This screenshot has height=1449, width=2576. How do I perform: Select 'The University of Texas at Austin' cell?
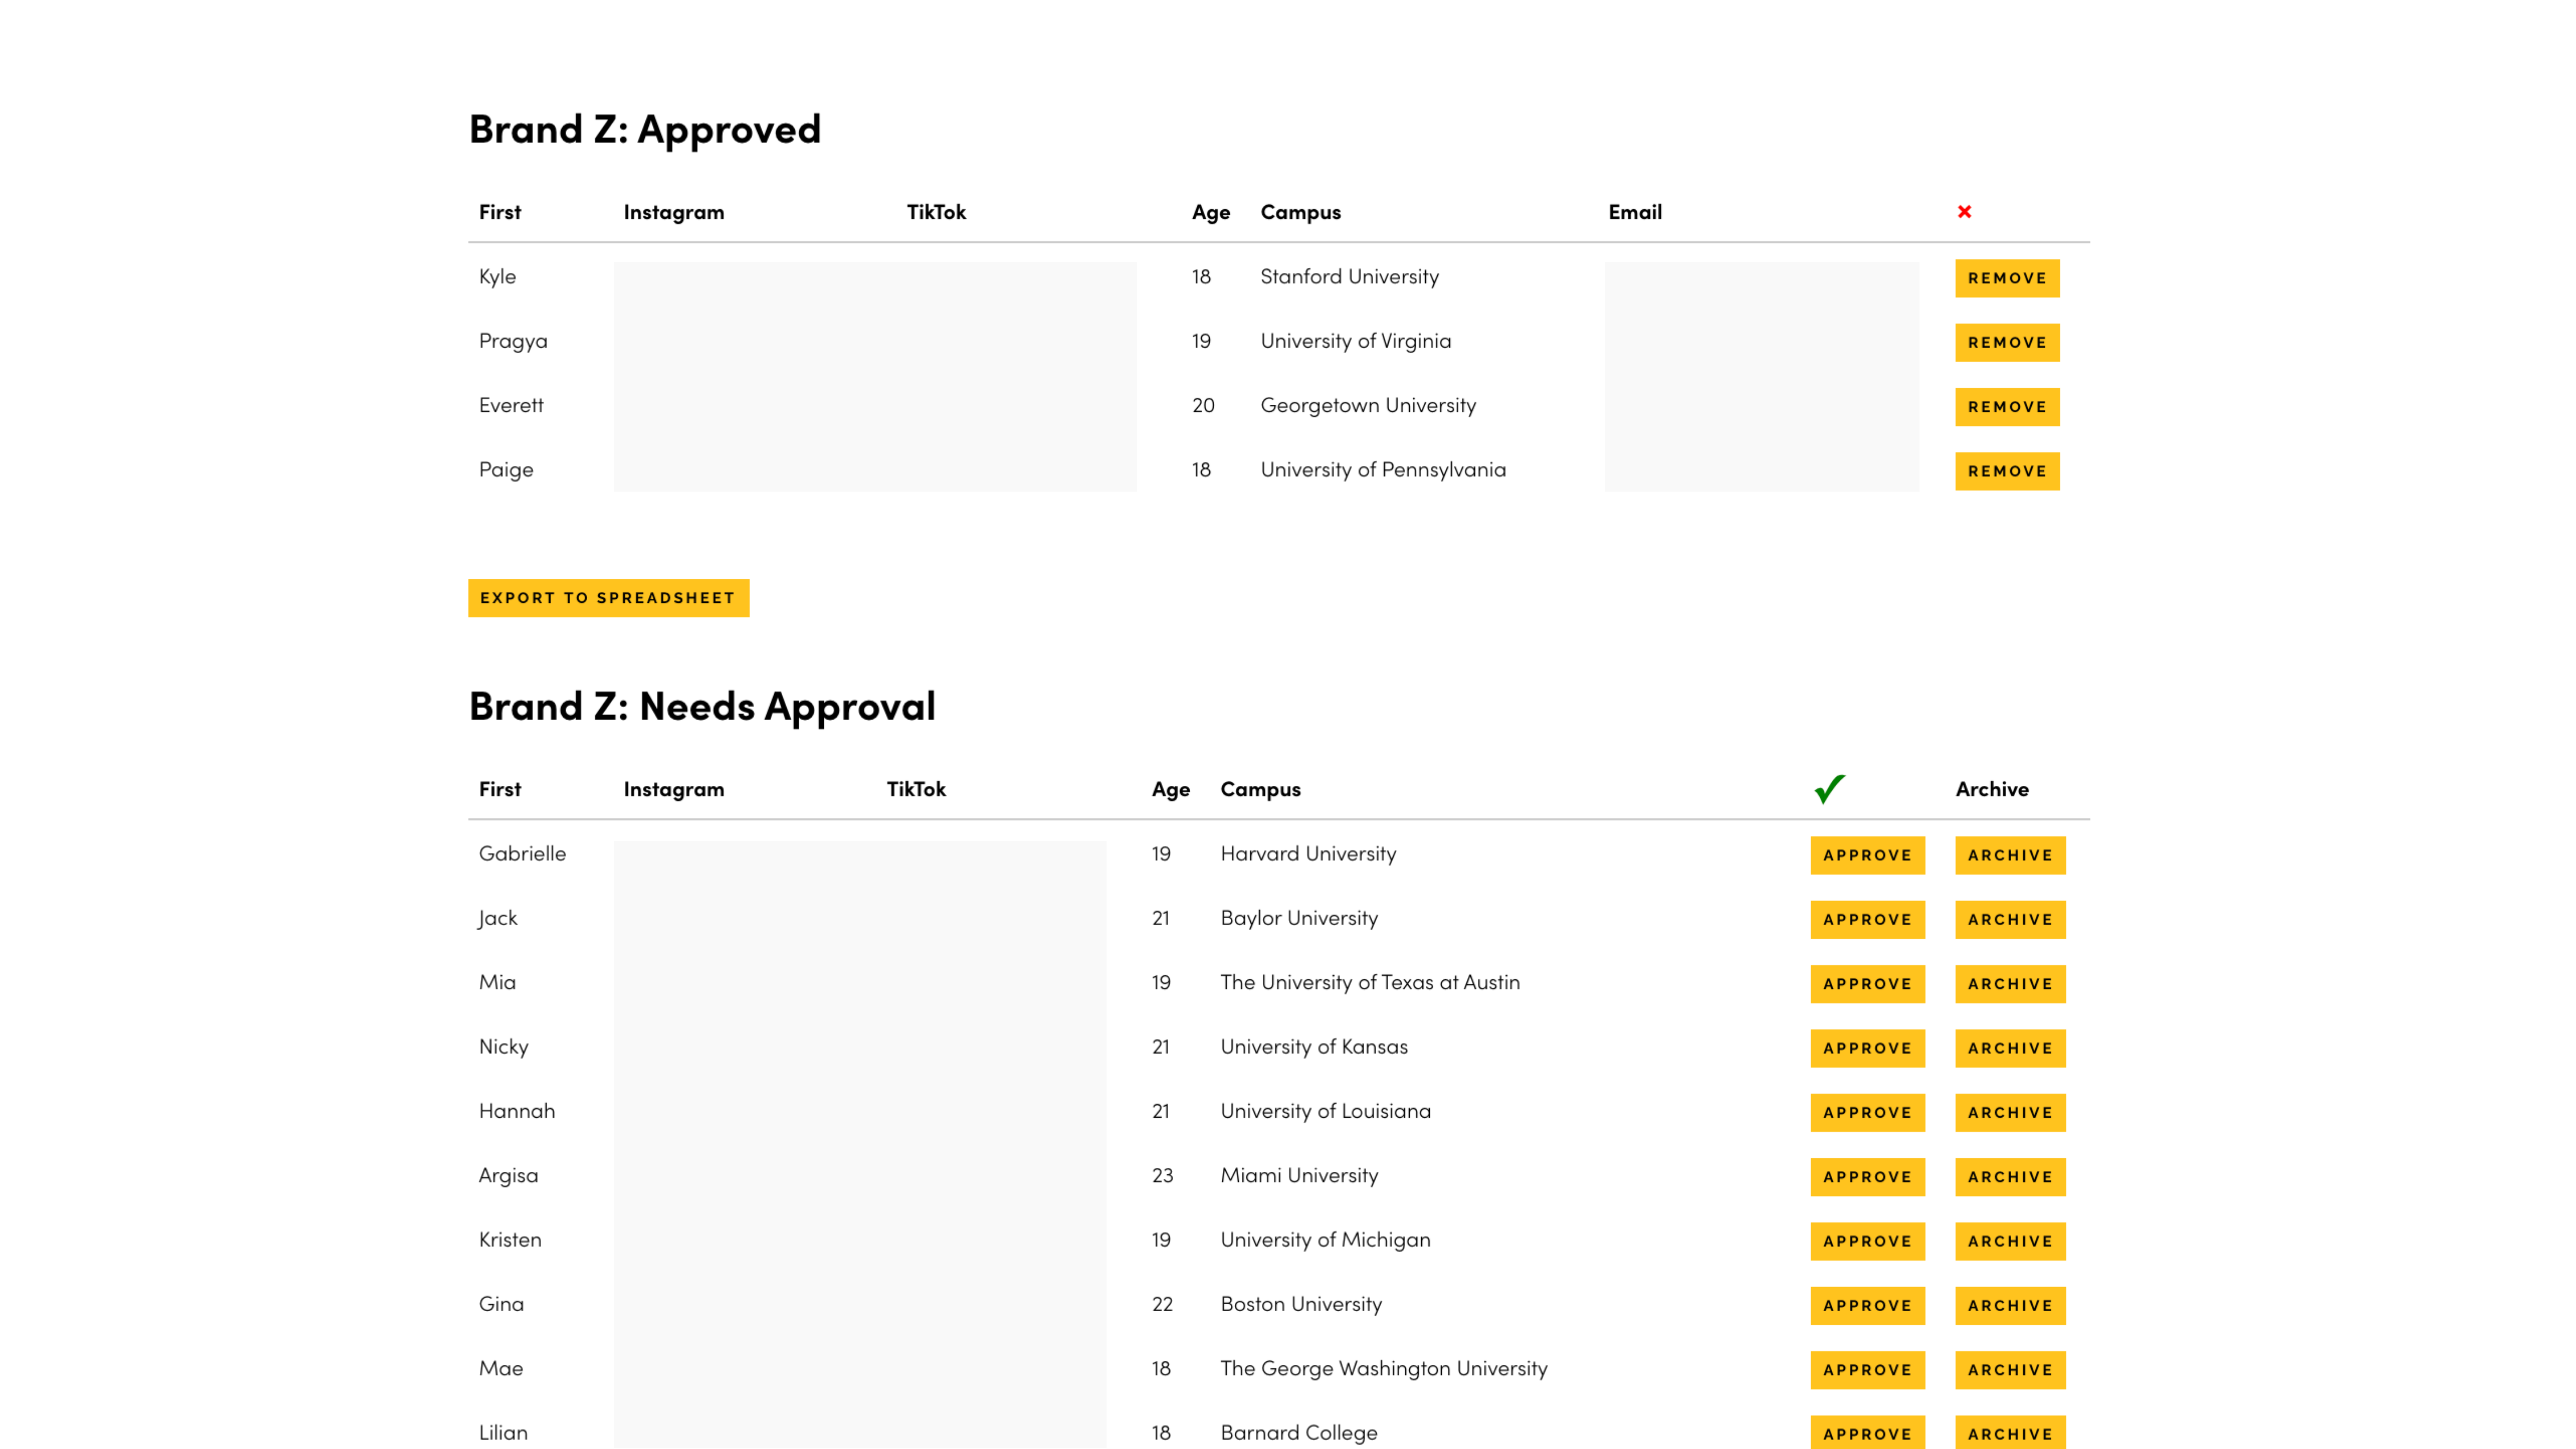point(1370,983)
